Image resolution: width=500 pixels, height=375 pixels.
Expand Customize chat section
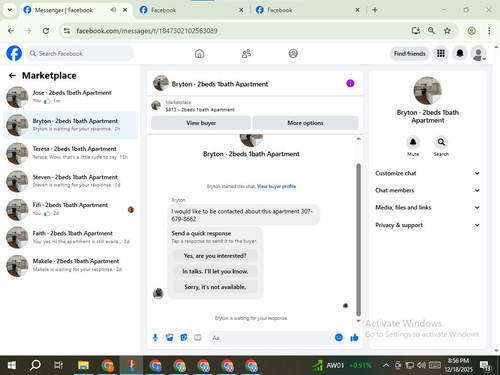pyautogui.click(x=428, y=173)
